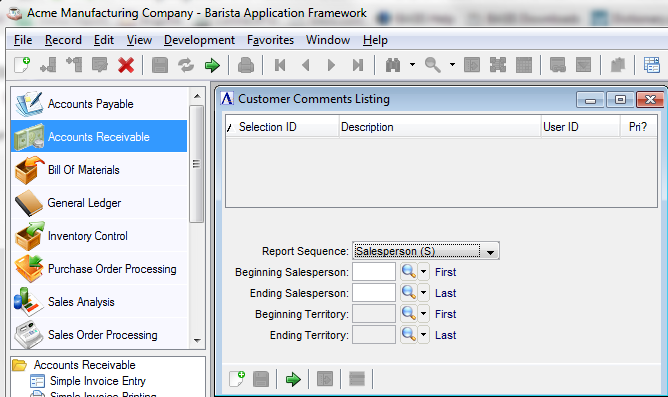Click New icon in Customer Comments Listing toolbar
The width and height of the screenshot is (668, 397).
237,379
